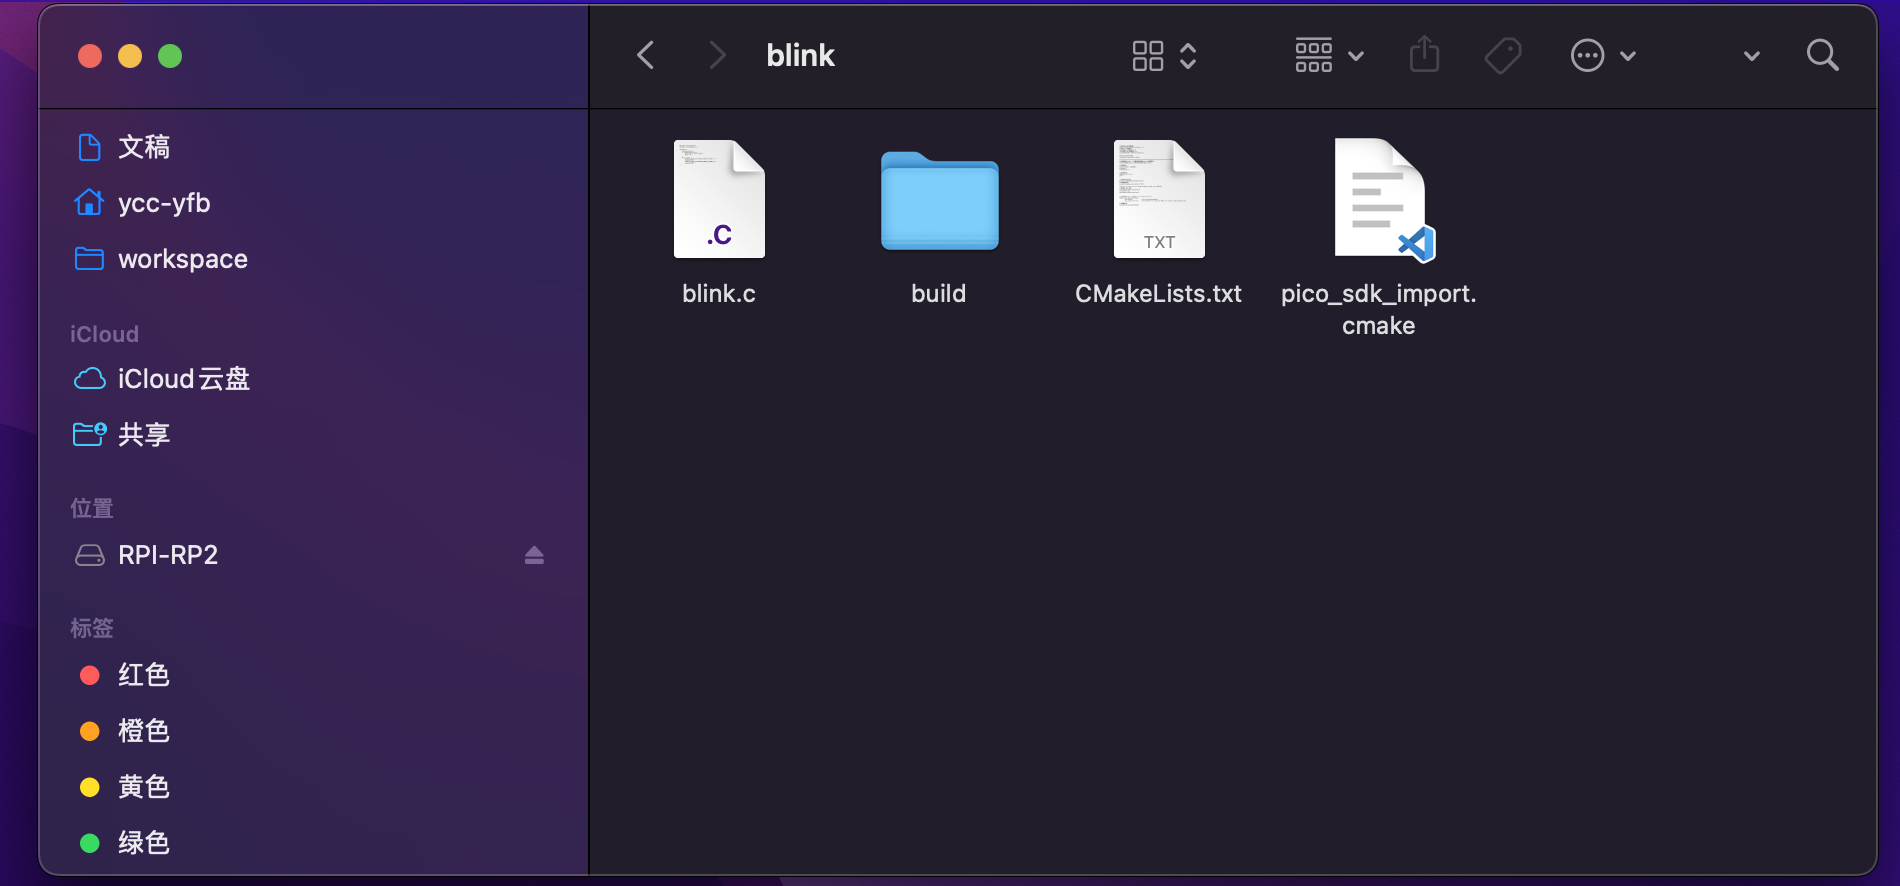Select the build folder icon
Image resolution: width=1900 pixels, height=886 pixels.
(x=939, y=200)
